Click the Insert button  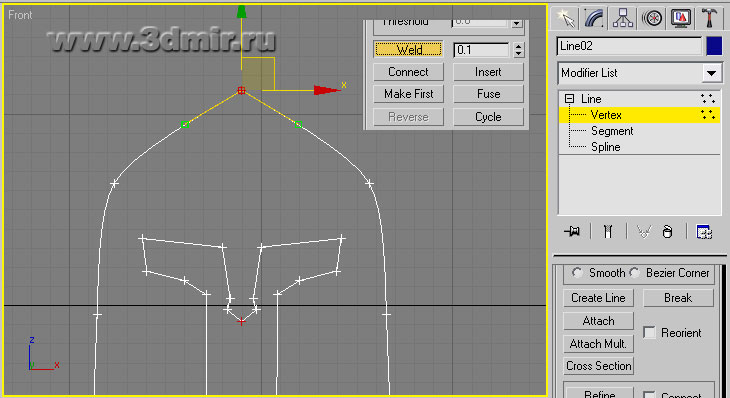(488, 72)
